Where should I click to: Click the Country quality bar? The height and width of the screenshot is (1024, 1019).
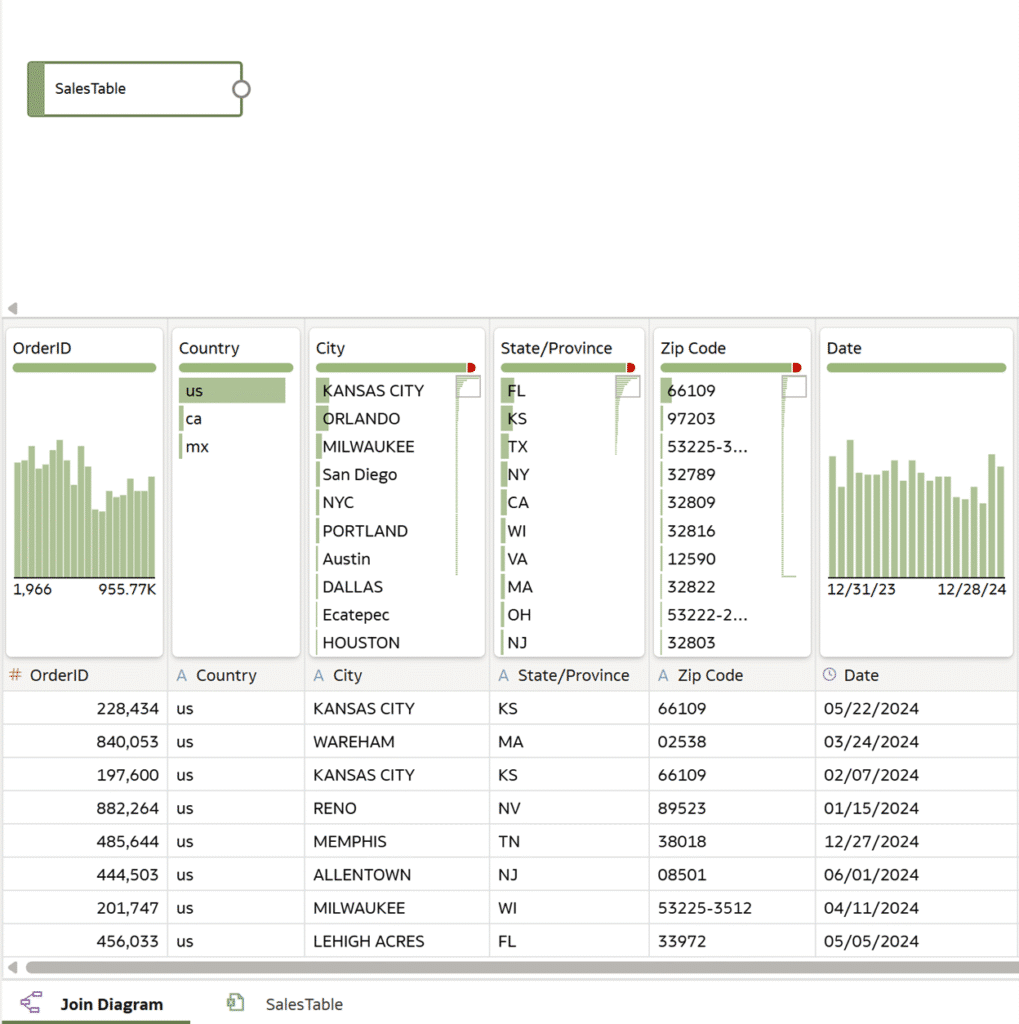[236, 368]
